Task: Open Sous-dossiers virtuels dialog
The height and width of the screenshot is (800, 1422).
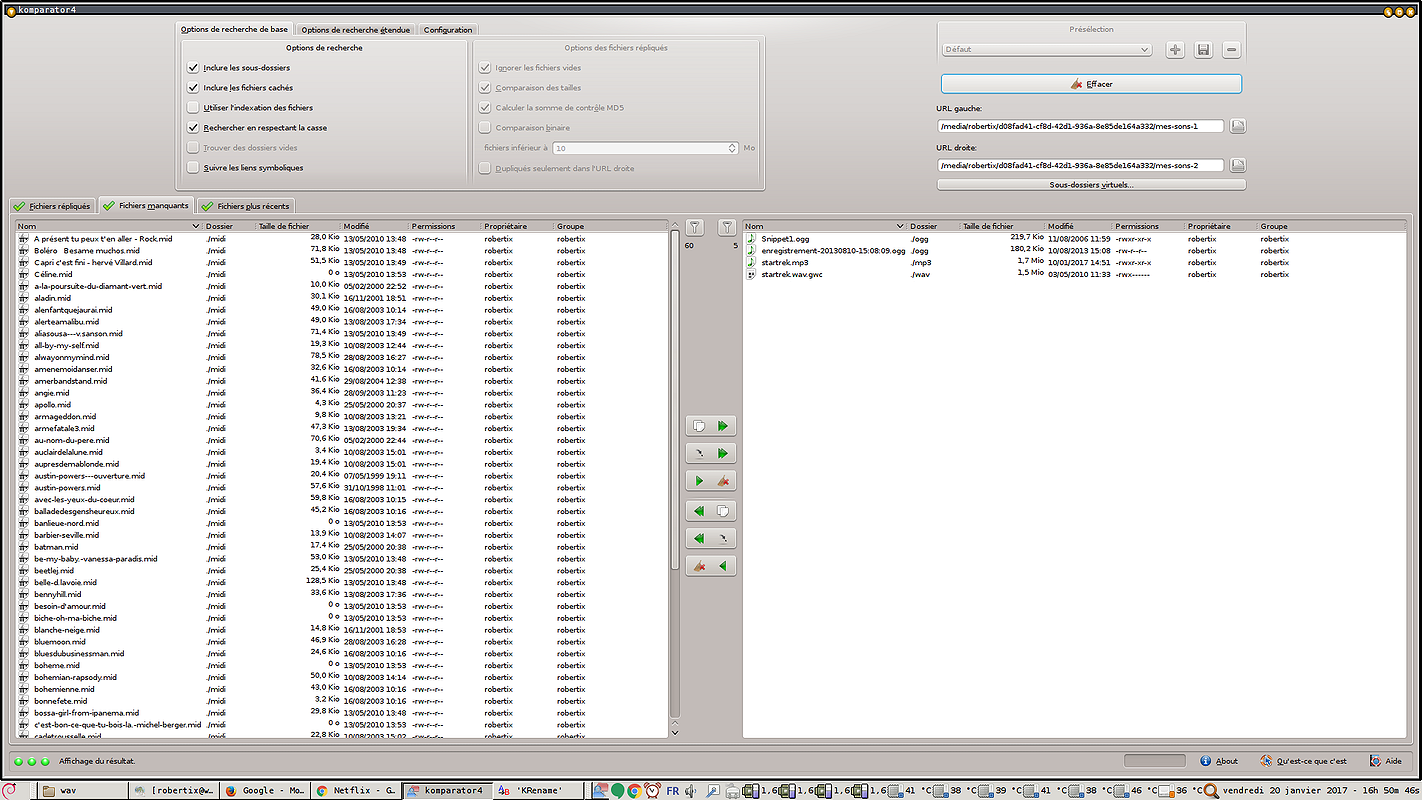Action: click(1091, 185)
